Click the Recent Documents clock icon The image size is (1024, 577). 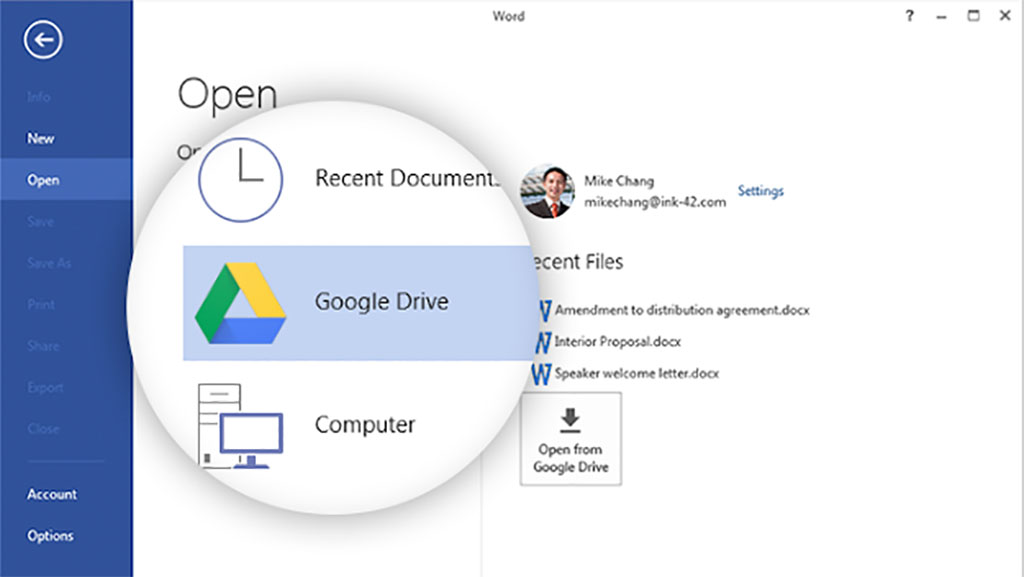coord(240,179)
